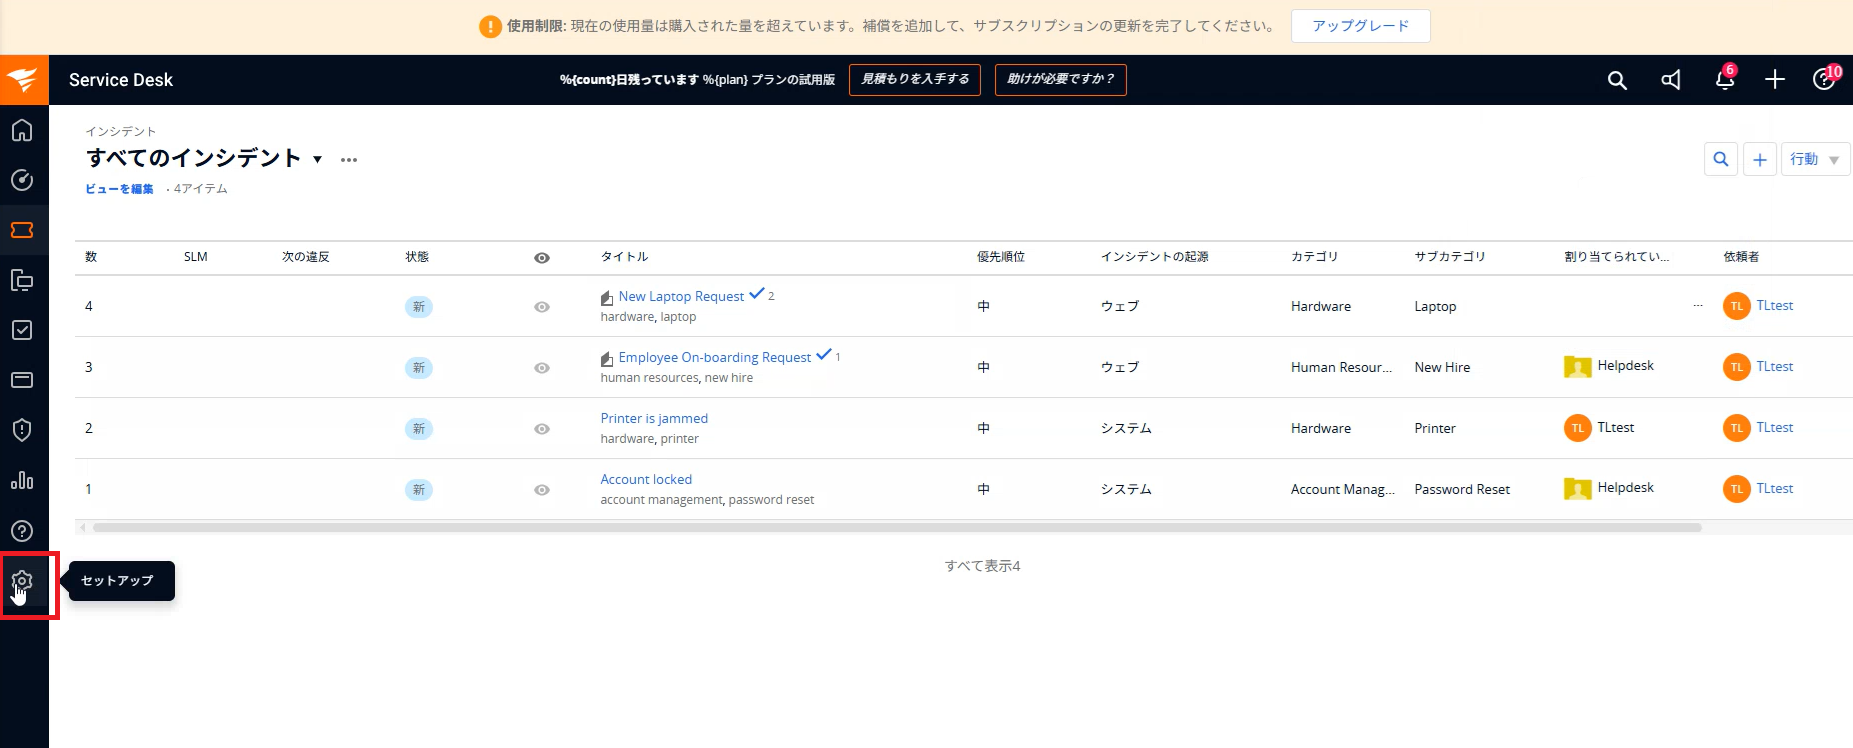Toggle the watch eye icon in column header
The width and height of the screenshot is (1853, 748).
(x=542, y=258)
